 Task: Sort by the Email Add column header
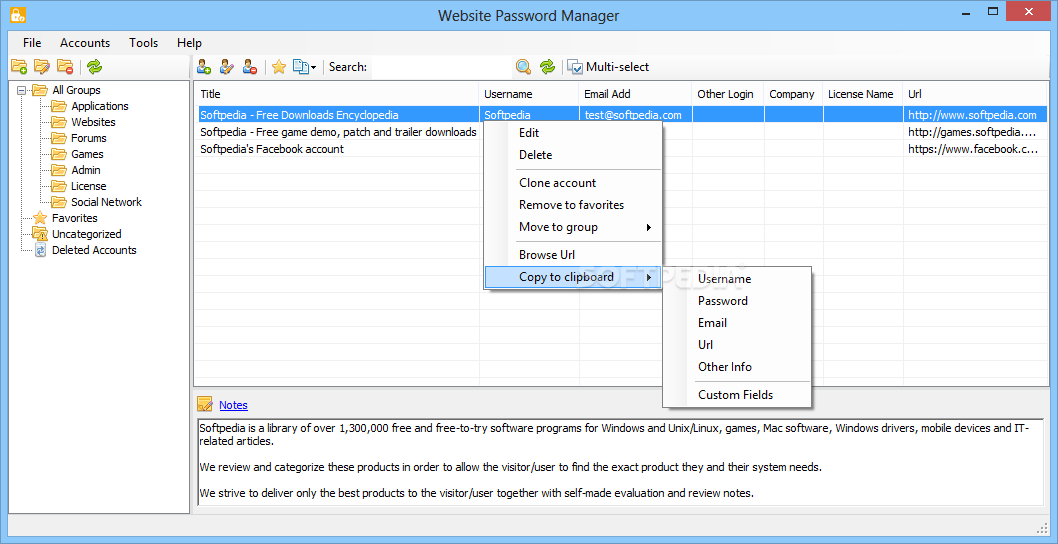click(635, 94)
